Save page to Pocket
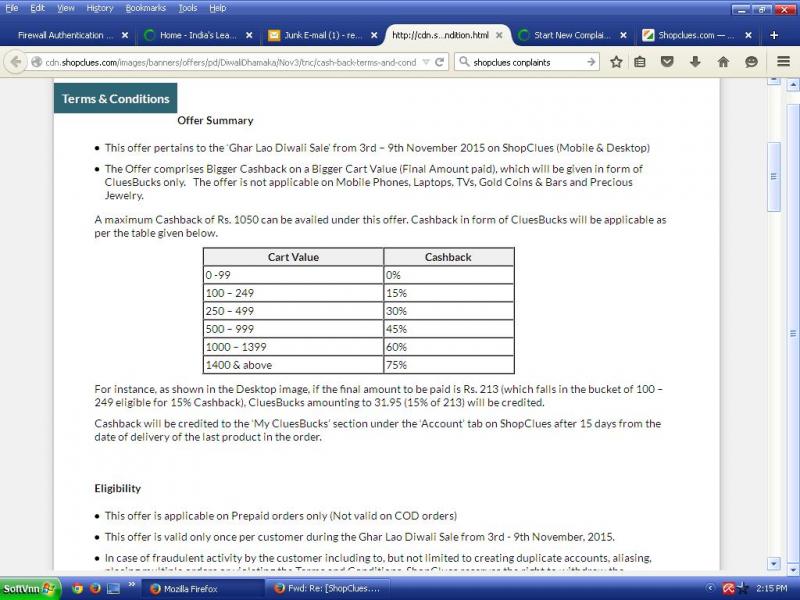The height and width of the screenshot is (600, 800). click(667, 62)
